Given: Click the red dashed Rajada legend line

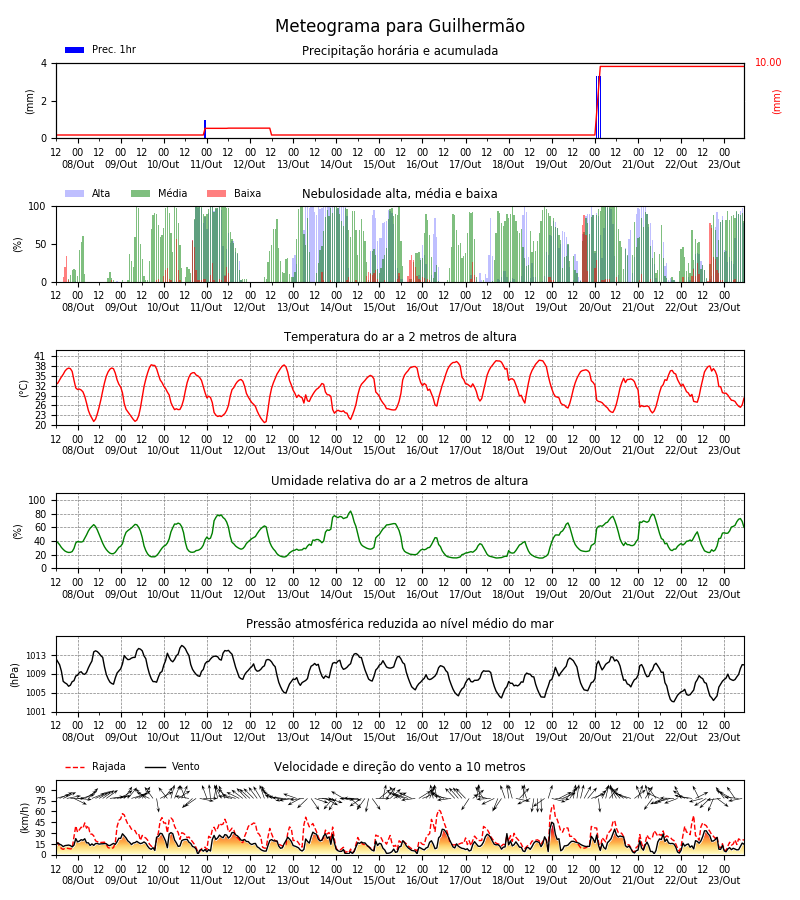Looking at the screenshot, I should pos(75,767).
